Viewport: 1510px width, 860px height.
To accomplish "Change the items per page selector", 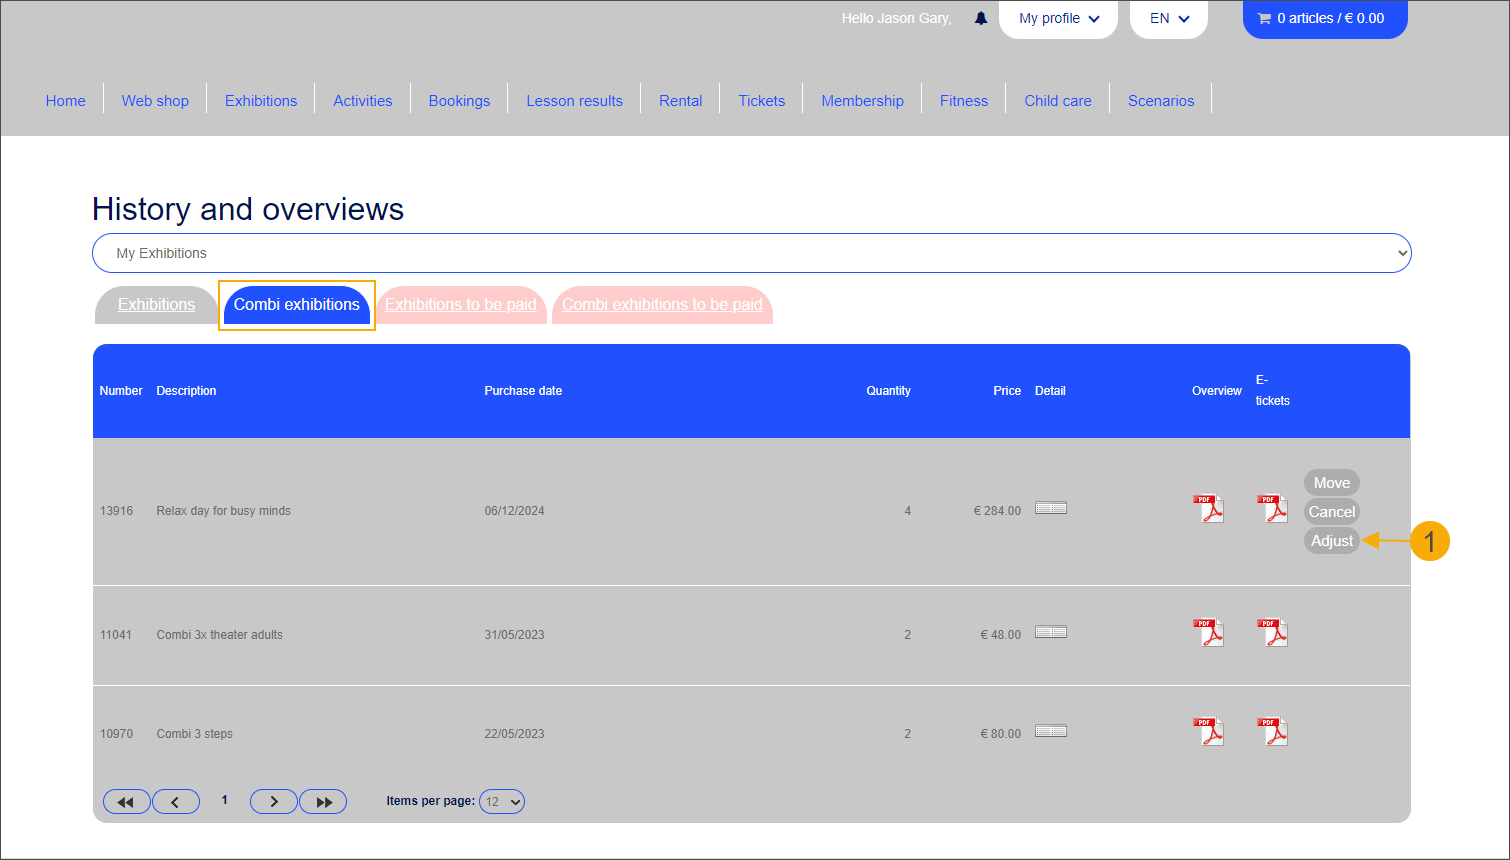I will coord(502,802).
